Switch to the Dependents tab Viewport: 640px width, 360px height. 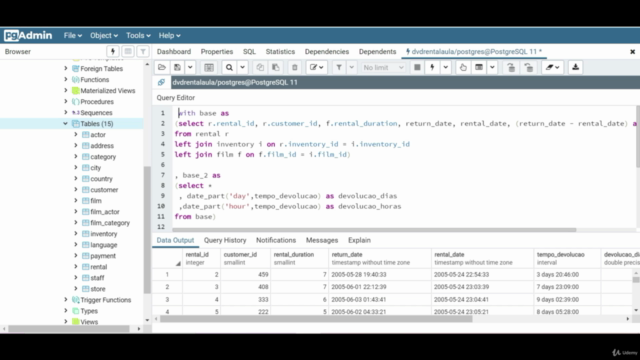[377, 52]
